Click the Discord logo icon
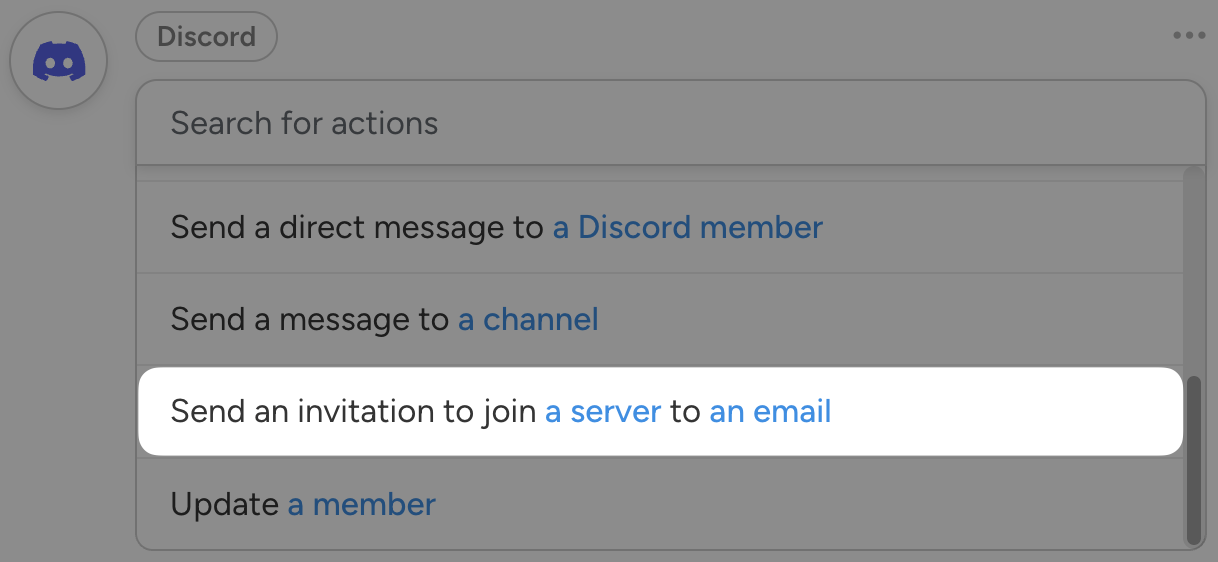The height and width of the screenshot is (562, 1218). click(58, 62)
